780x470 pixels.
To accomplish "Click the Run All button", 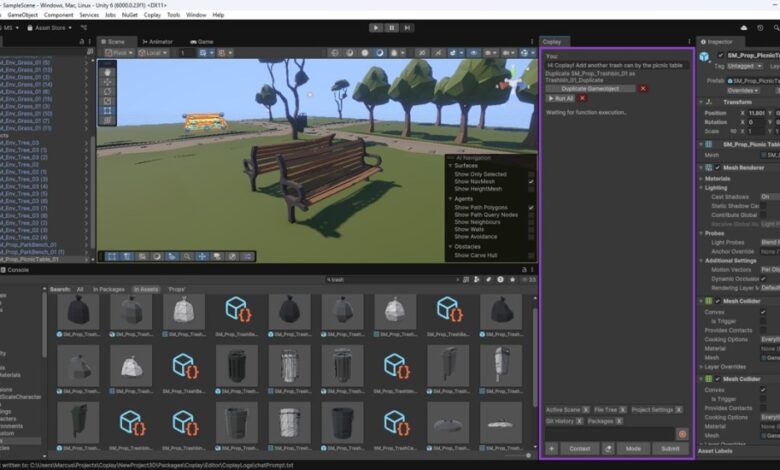I will pyautogui.click(x=560, y=99).
